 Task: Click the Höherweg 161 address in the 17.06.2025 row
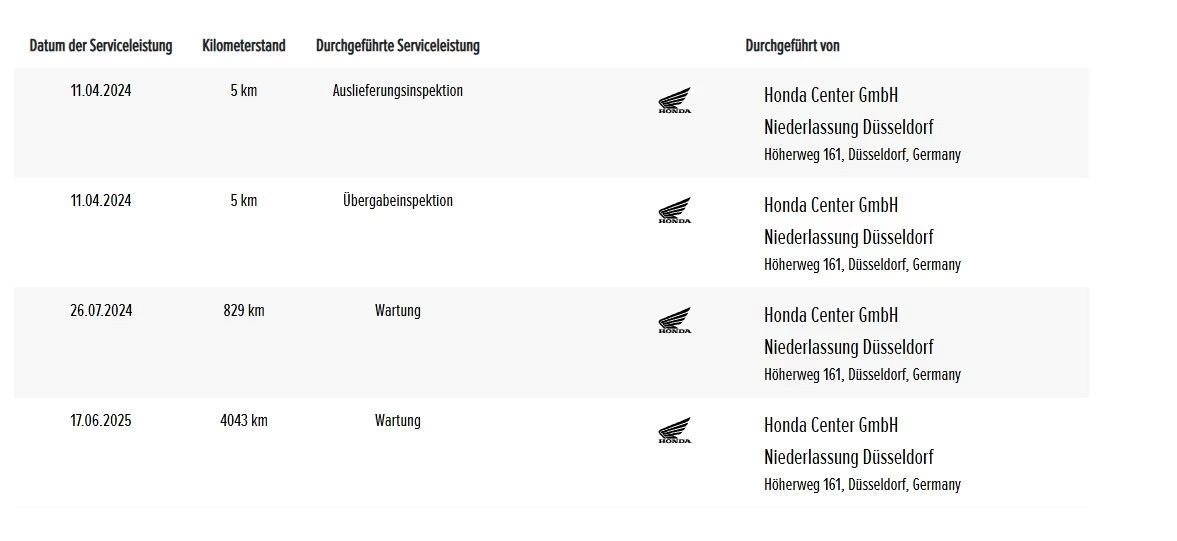click(x=861, y=485)
